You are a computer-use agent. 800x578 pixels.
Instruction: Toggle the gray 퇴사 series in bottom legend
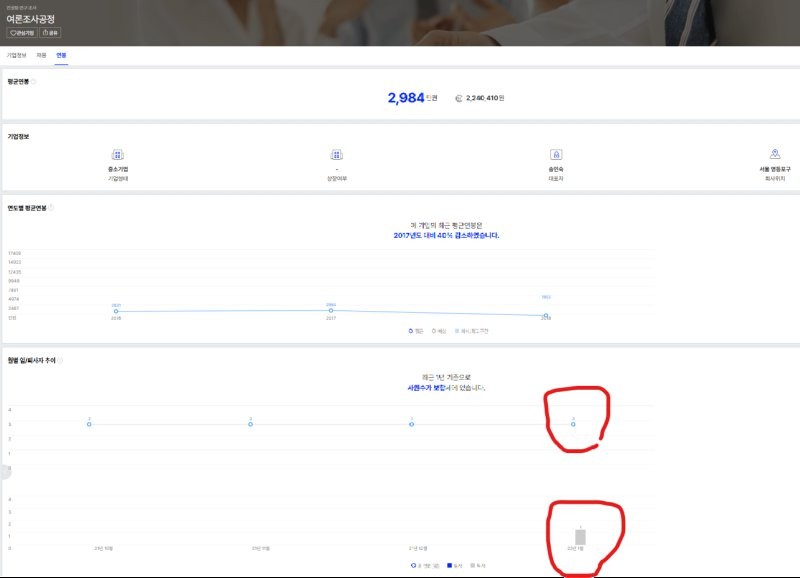[x=478, y=566]
